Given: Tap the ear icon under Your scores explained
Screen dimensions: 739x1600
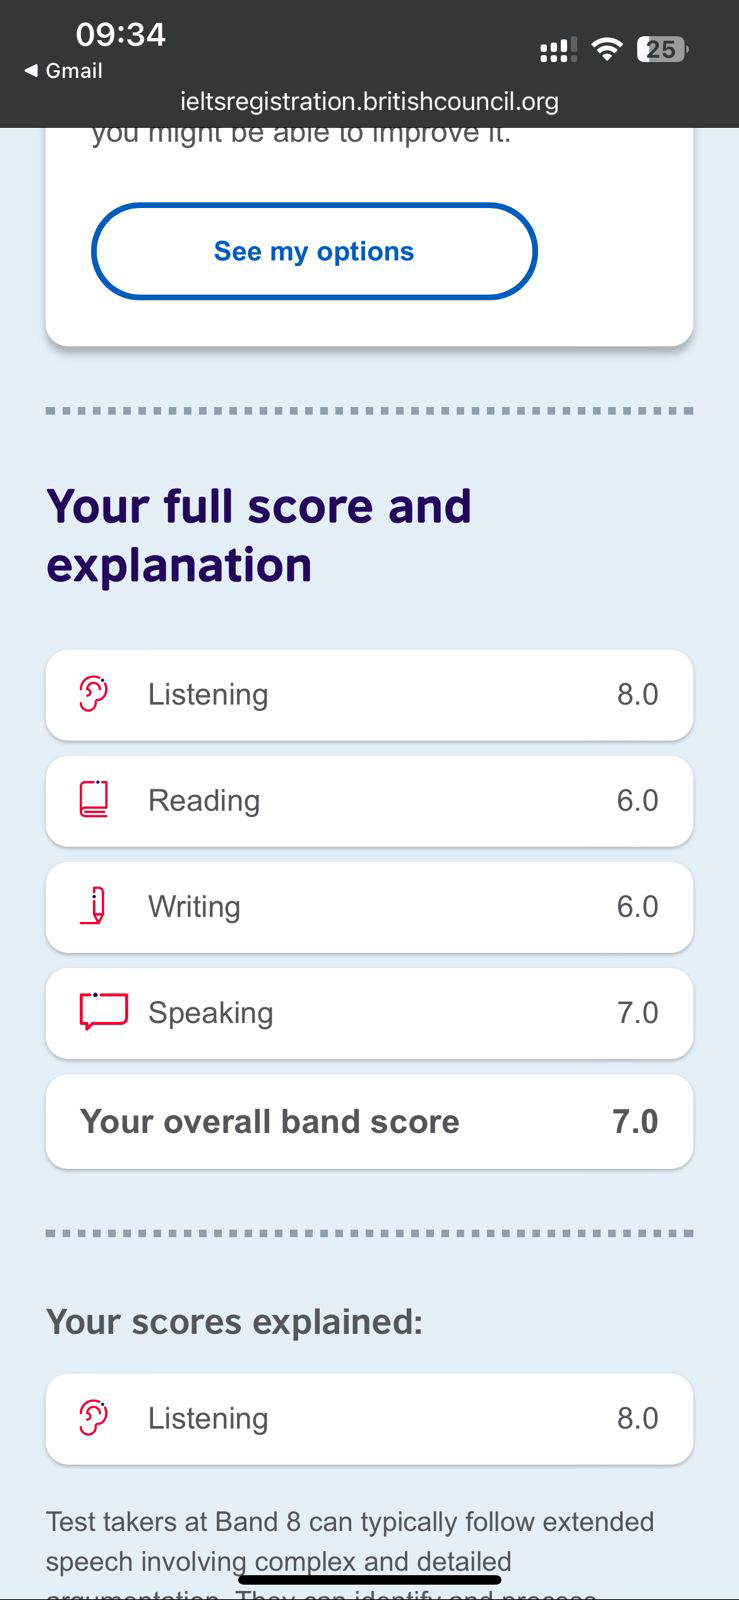Looking at the screenshot, I should (93, 1418).
